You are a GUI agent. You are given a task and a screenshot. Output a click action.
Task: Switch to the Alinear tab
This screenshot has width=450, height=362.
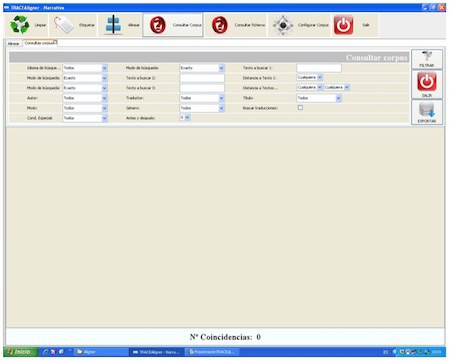14,43
